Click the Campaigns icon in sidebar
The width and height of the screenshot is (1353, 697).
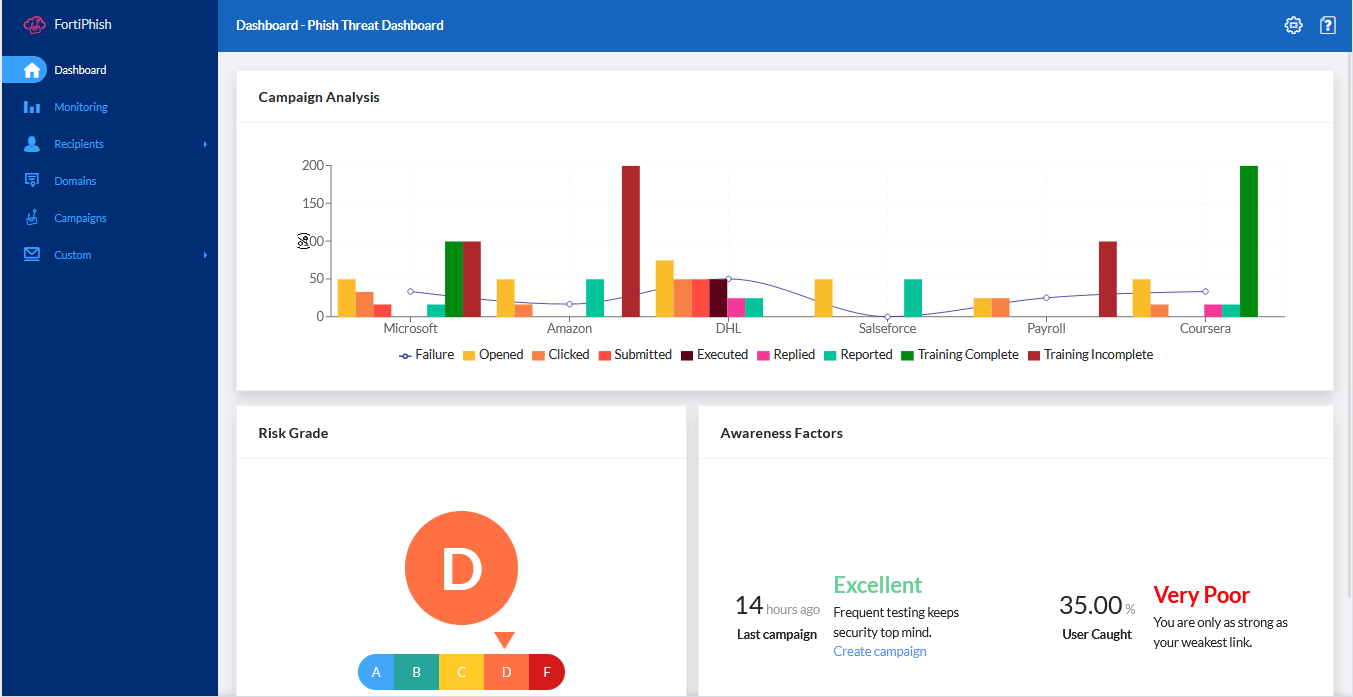coord(31,217)
